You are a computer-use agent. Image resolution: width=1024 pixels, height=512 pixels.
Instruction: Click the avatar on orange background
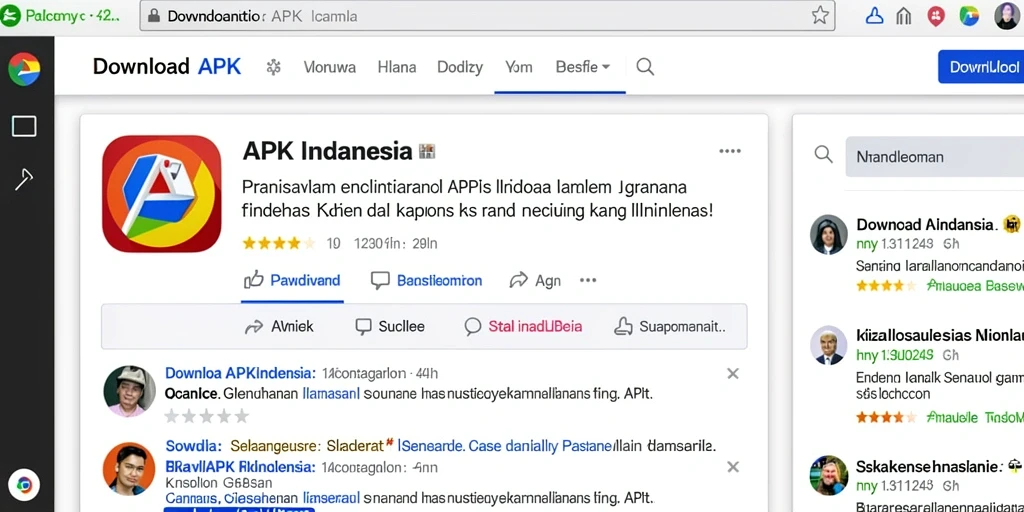point(129,469)
